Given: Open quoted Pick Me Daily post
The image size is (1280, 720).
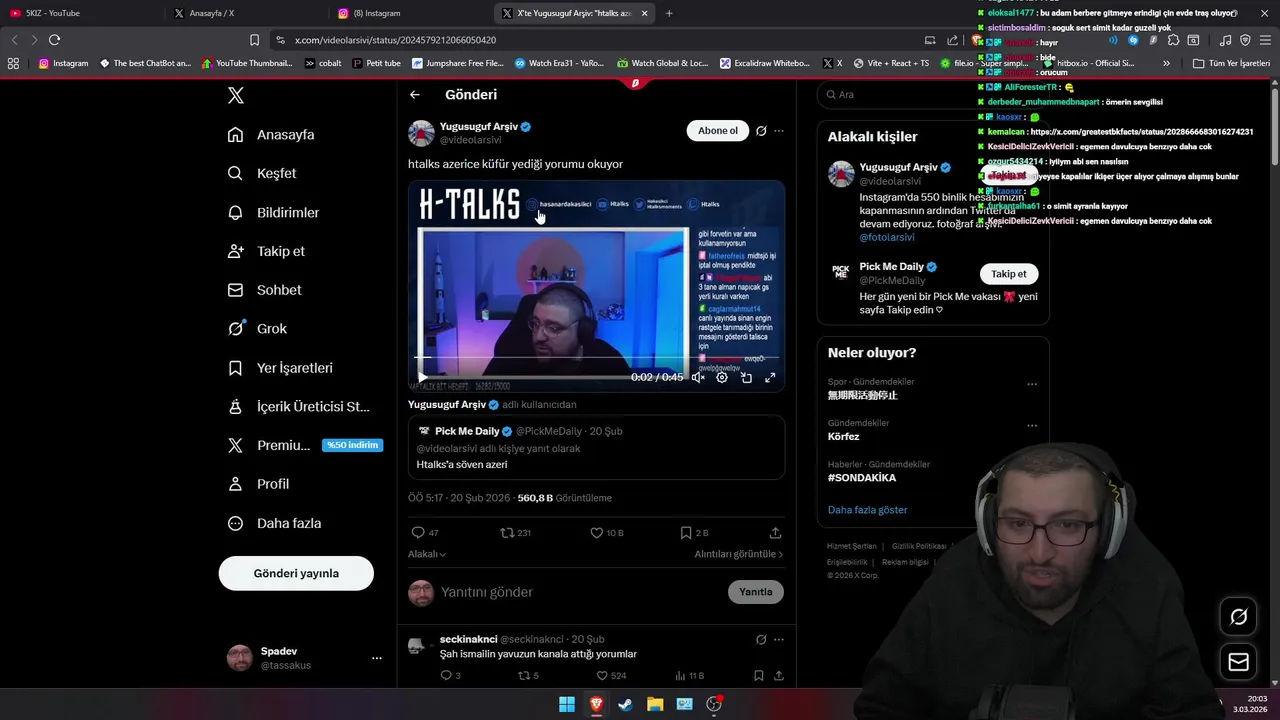Looking at the screenshot, I should pos(596,447).
